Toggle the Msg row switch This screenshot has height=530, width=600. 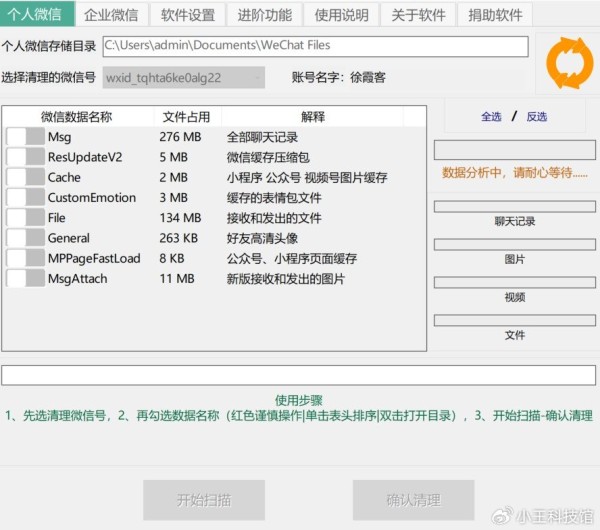(x=26, y=137)
